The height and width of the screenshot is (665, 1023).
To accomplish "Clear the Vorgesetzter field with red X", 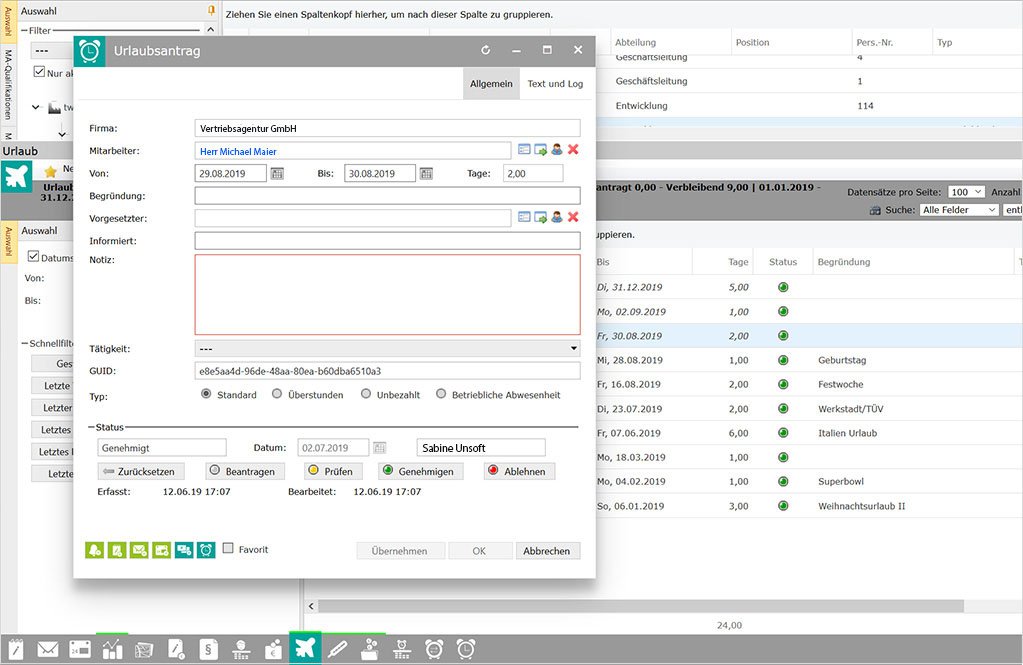I will 573,217.
